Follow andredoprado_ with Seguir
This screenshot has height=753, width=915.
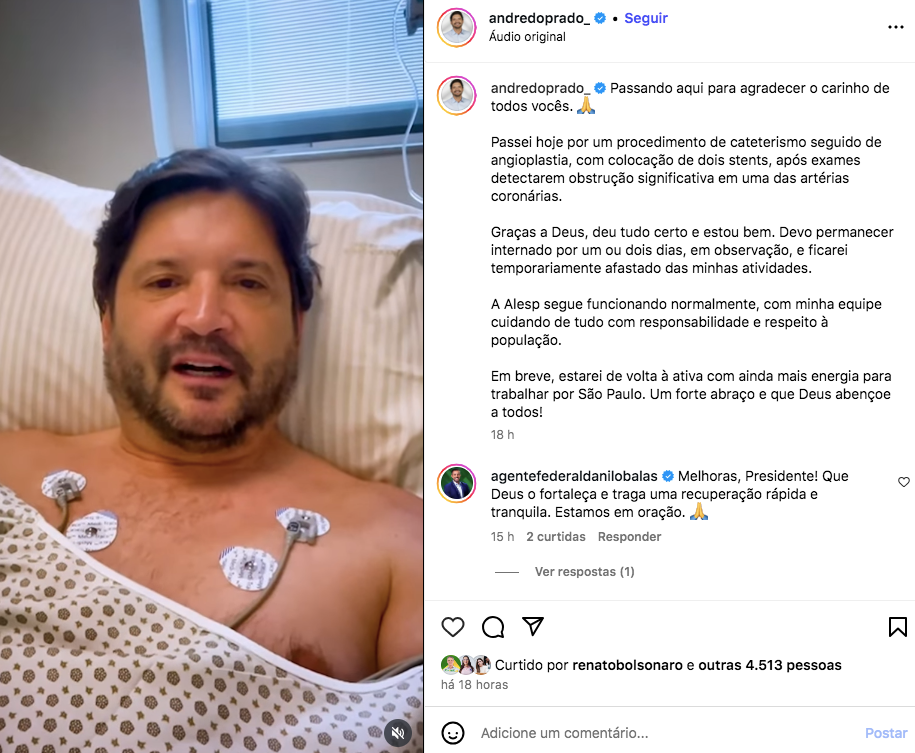(x=646, y=18)
